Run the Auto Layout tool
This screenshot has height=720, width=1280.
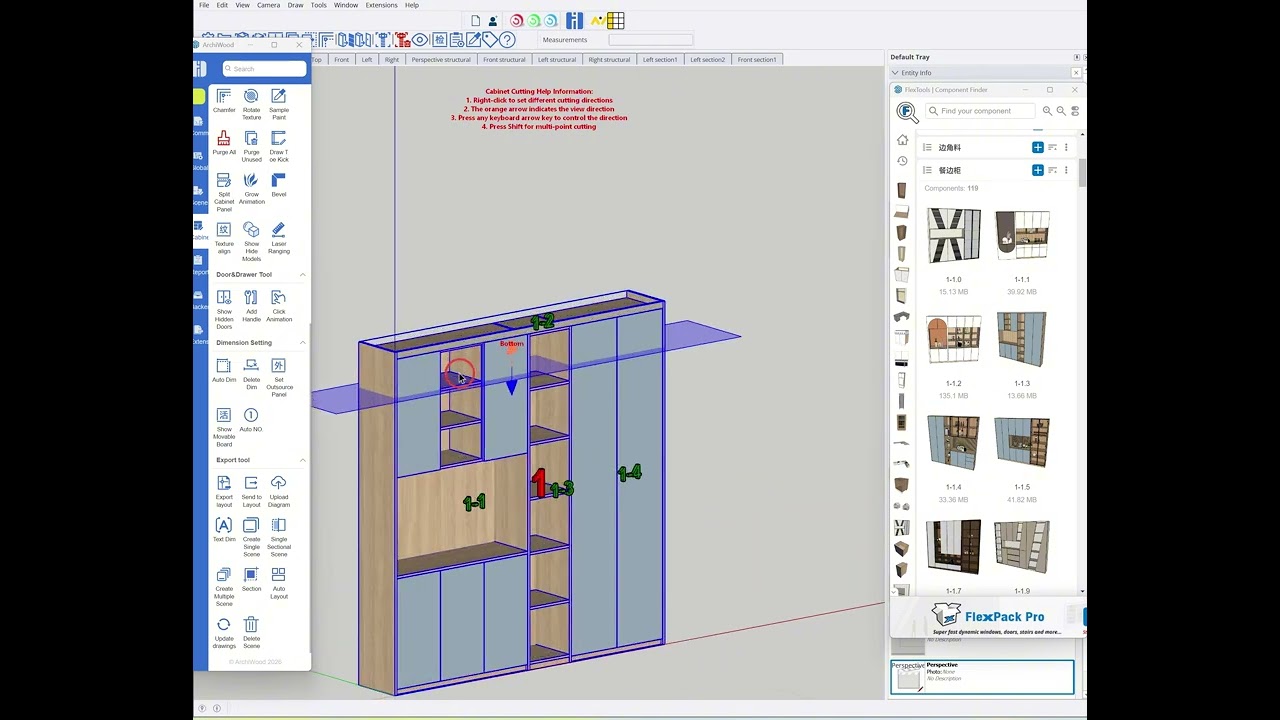point(279,584)
